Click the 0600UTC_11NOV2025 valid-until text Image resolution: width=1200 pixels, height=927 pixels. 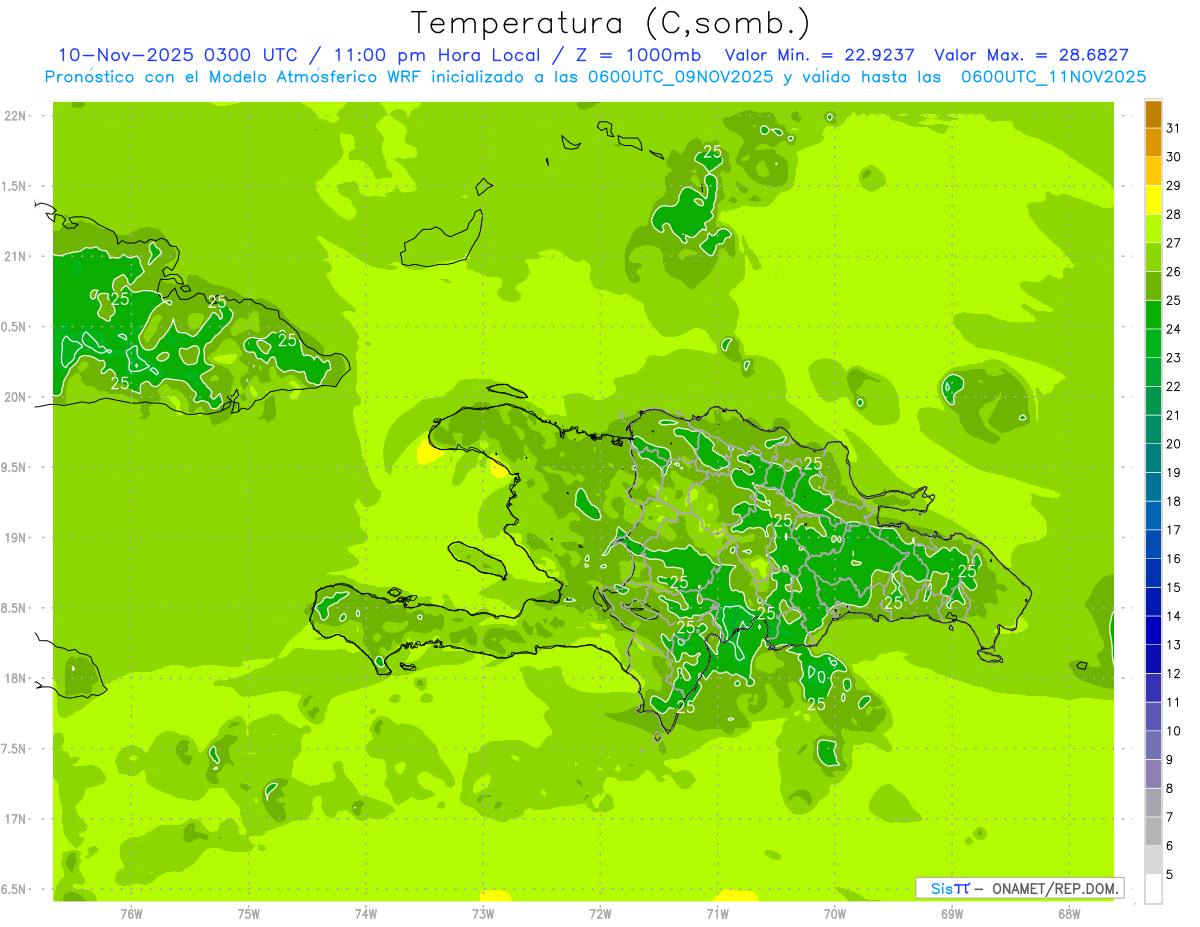point(1053,77)
